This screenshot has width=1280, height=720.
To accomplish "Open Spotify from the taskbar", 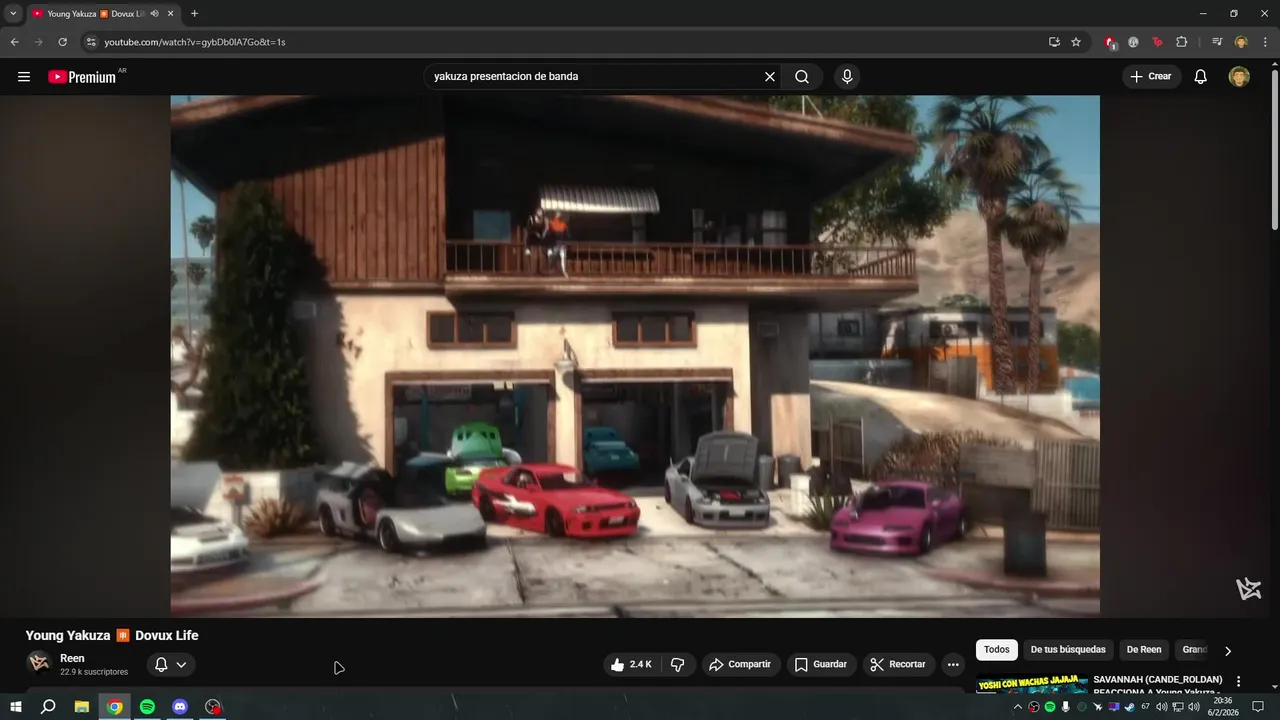I will click(147, 707).
